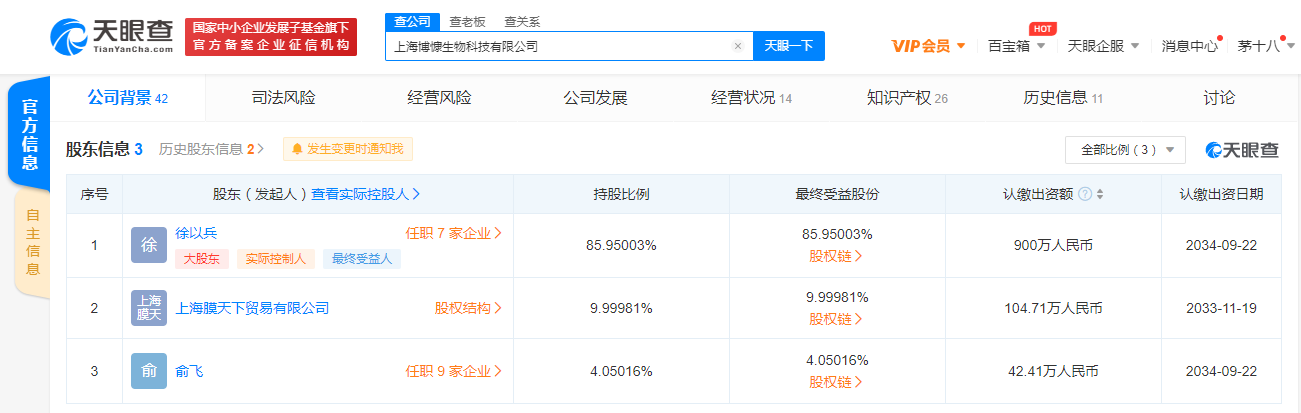Open 股权链 for the 4.05016% row

coord(836,382)
